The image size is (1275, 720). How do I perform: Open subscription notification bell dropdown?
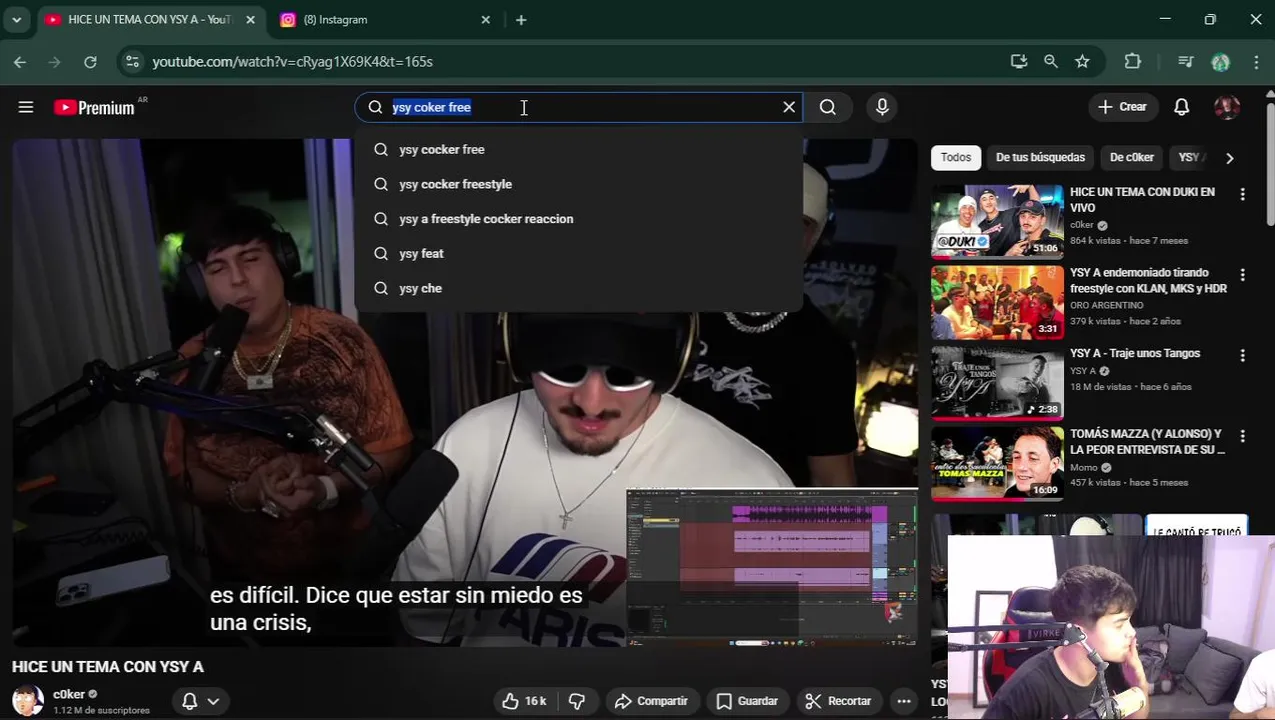click(200, 701)
